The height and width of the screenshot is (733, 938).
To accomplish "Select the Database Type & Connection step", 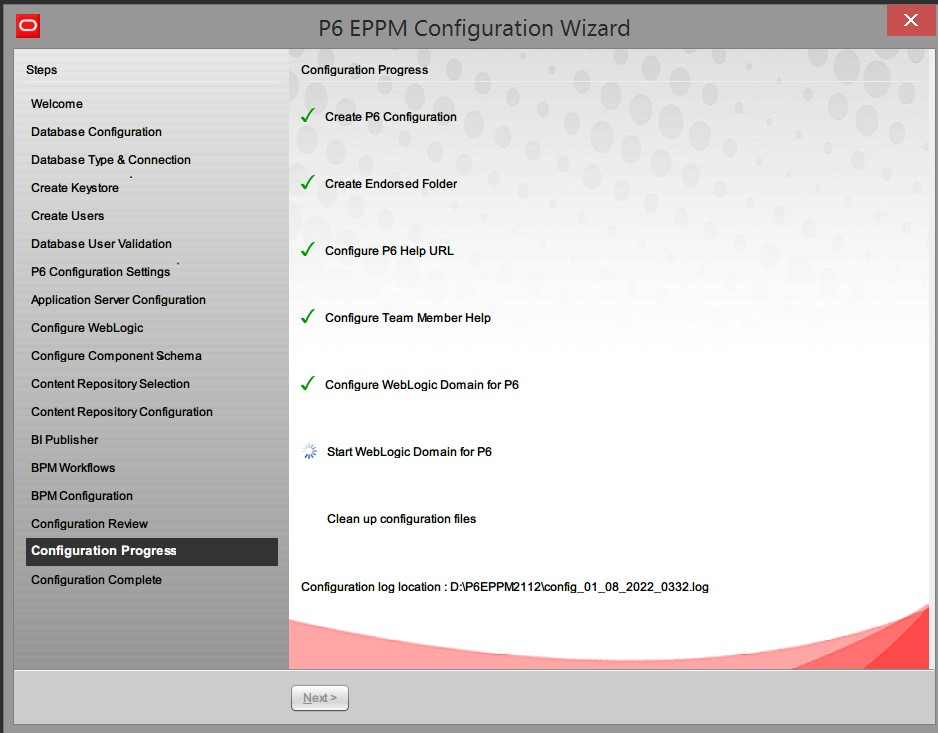I will (111, 160).
